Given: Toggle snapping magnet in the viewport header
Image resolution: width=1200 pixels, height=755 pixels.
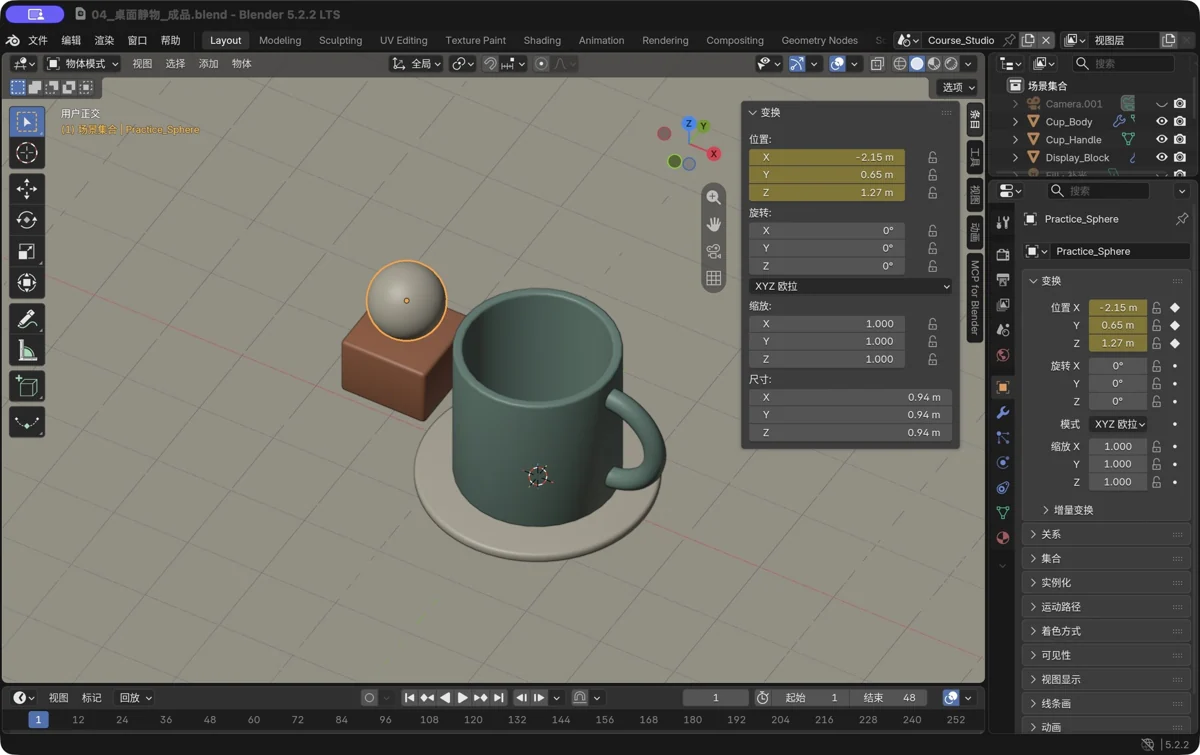Looking at the screenshot, I should (490, 64).
